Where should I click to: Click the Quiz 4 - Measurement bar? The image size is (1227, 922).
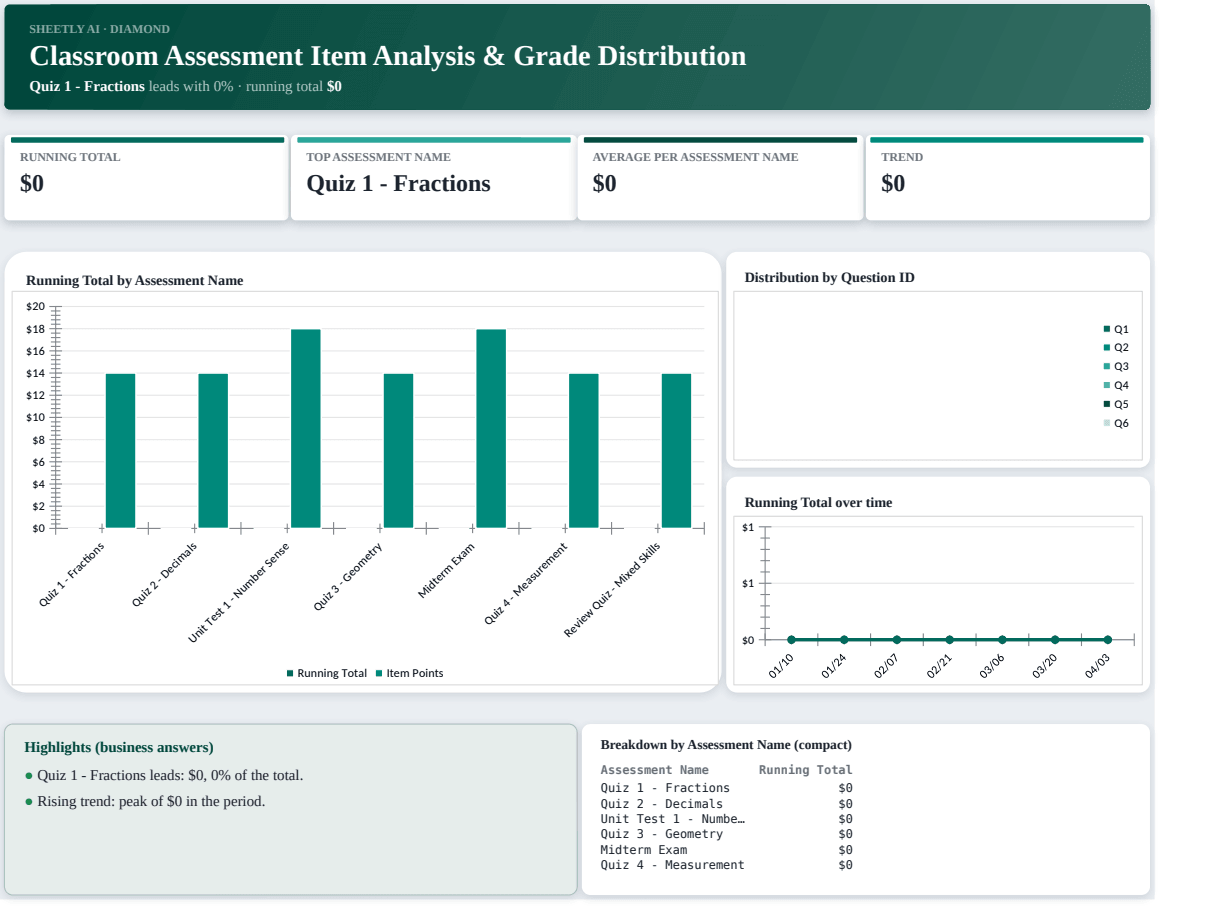[584, 450]
